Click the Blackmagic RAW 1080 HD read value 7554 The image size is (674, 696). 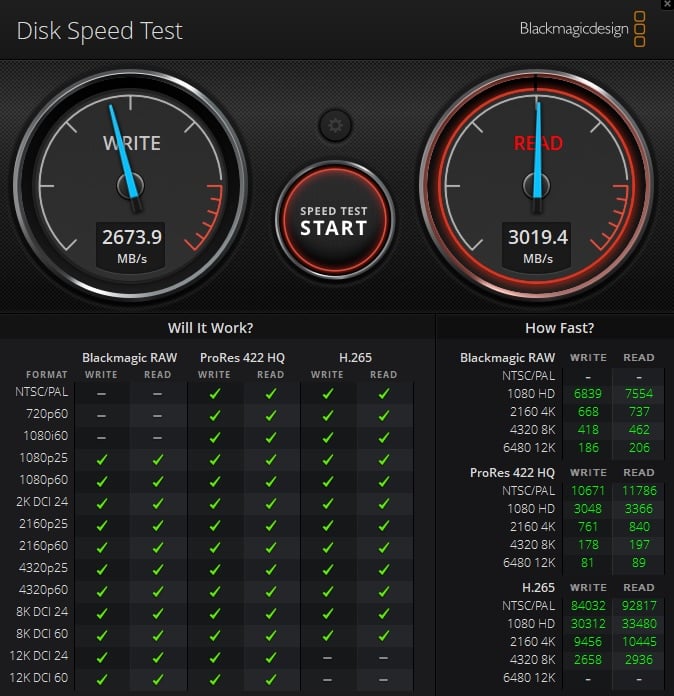coord(639,394)
